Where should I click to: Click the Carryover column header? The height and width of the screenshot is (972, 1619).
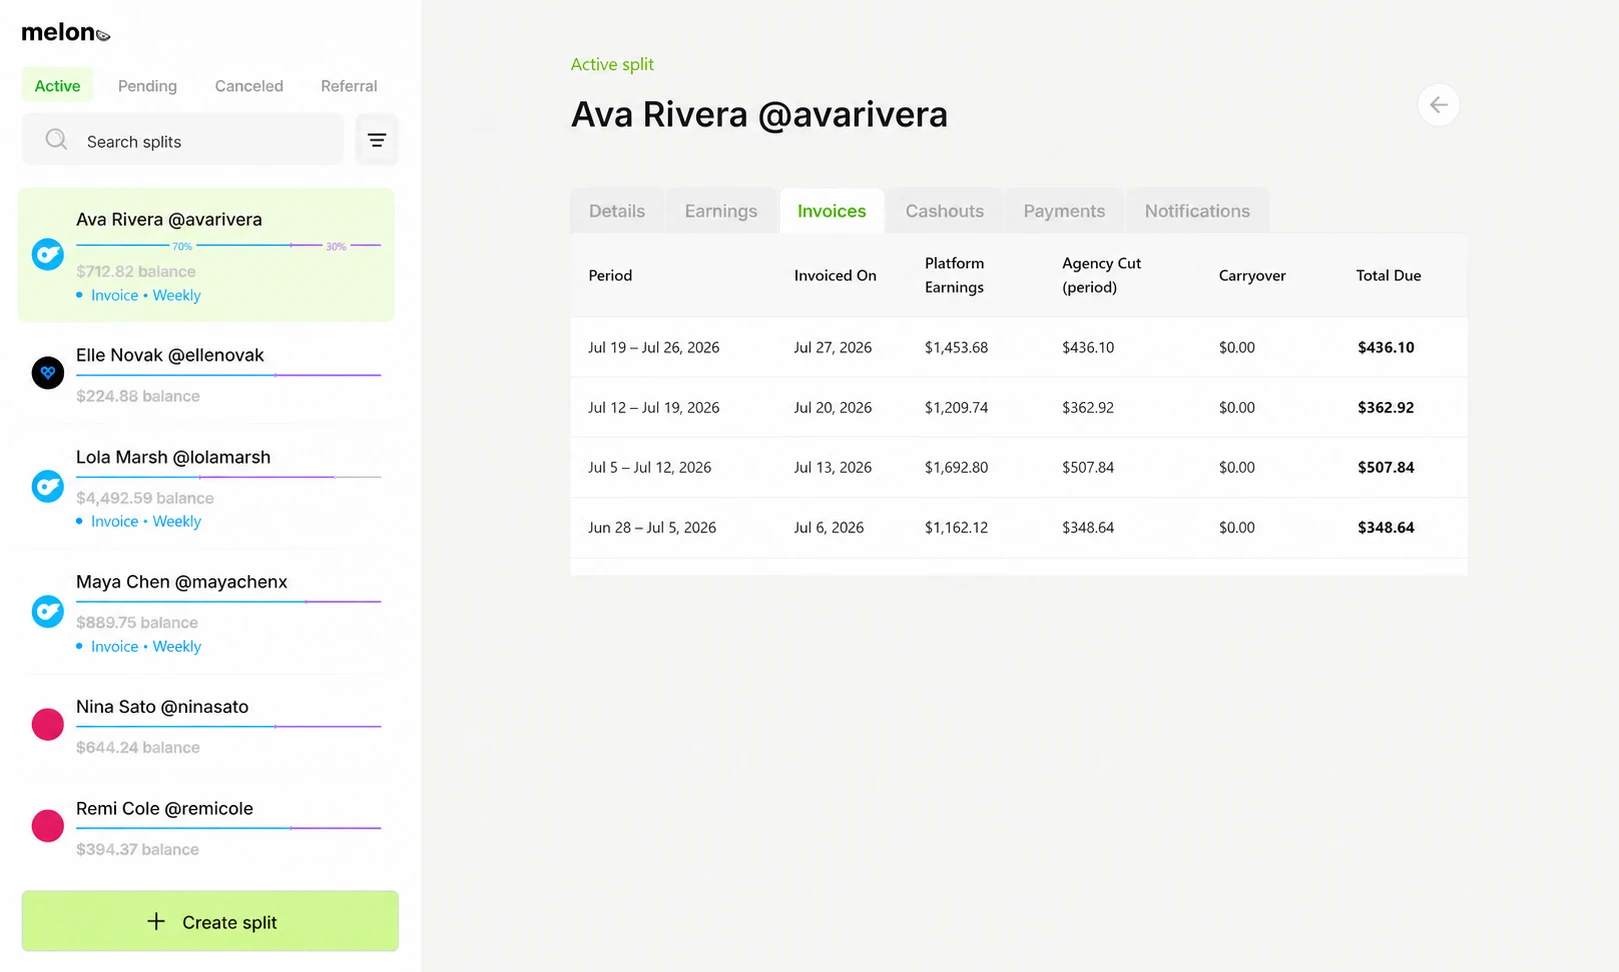point(1252,275)
